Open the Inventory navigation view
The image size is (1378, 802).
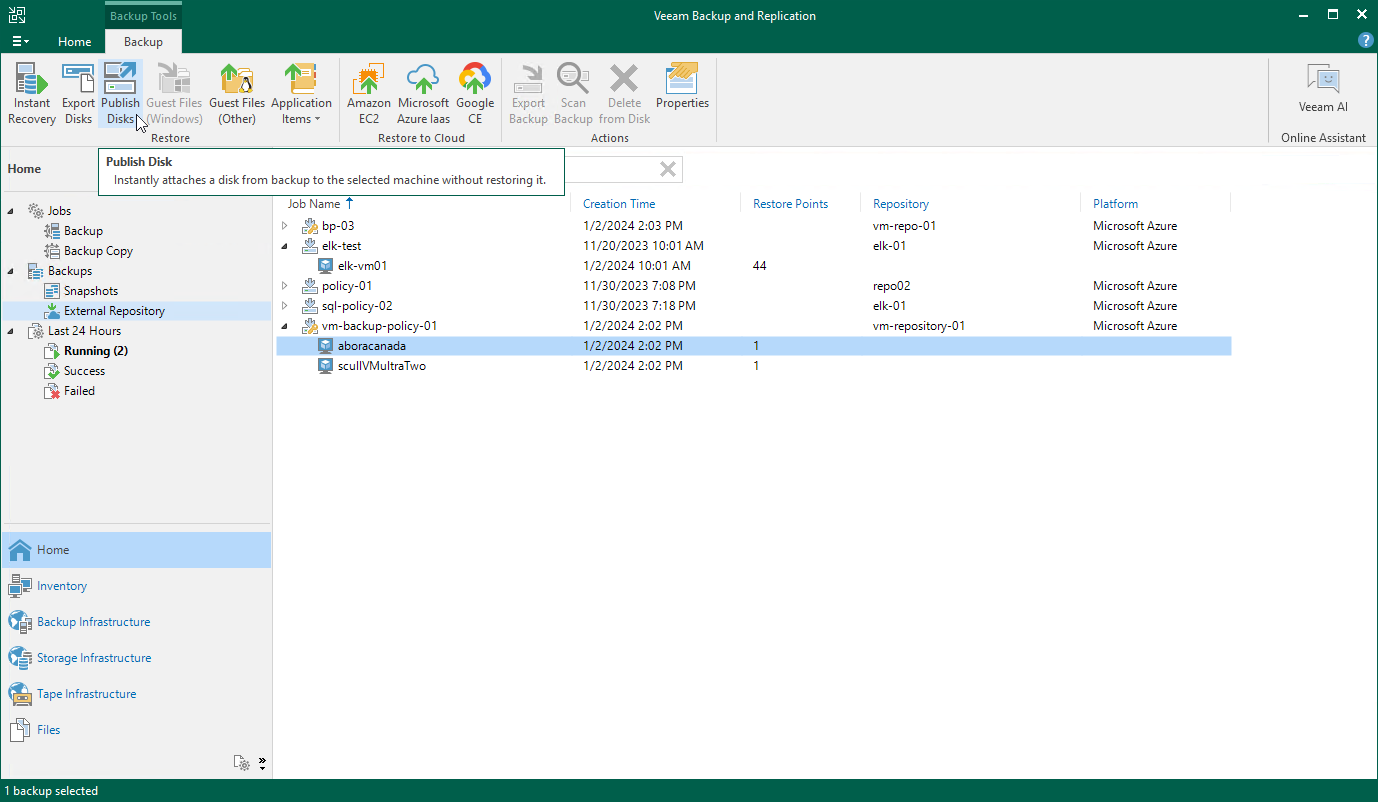pyautogui.click(x=136, y=586)
